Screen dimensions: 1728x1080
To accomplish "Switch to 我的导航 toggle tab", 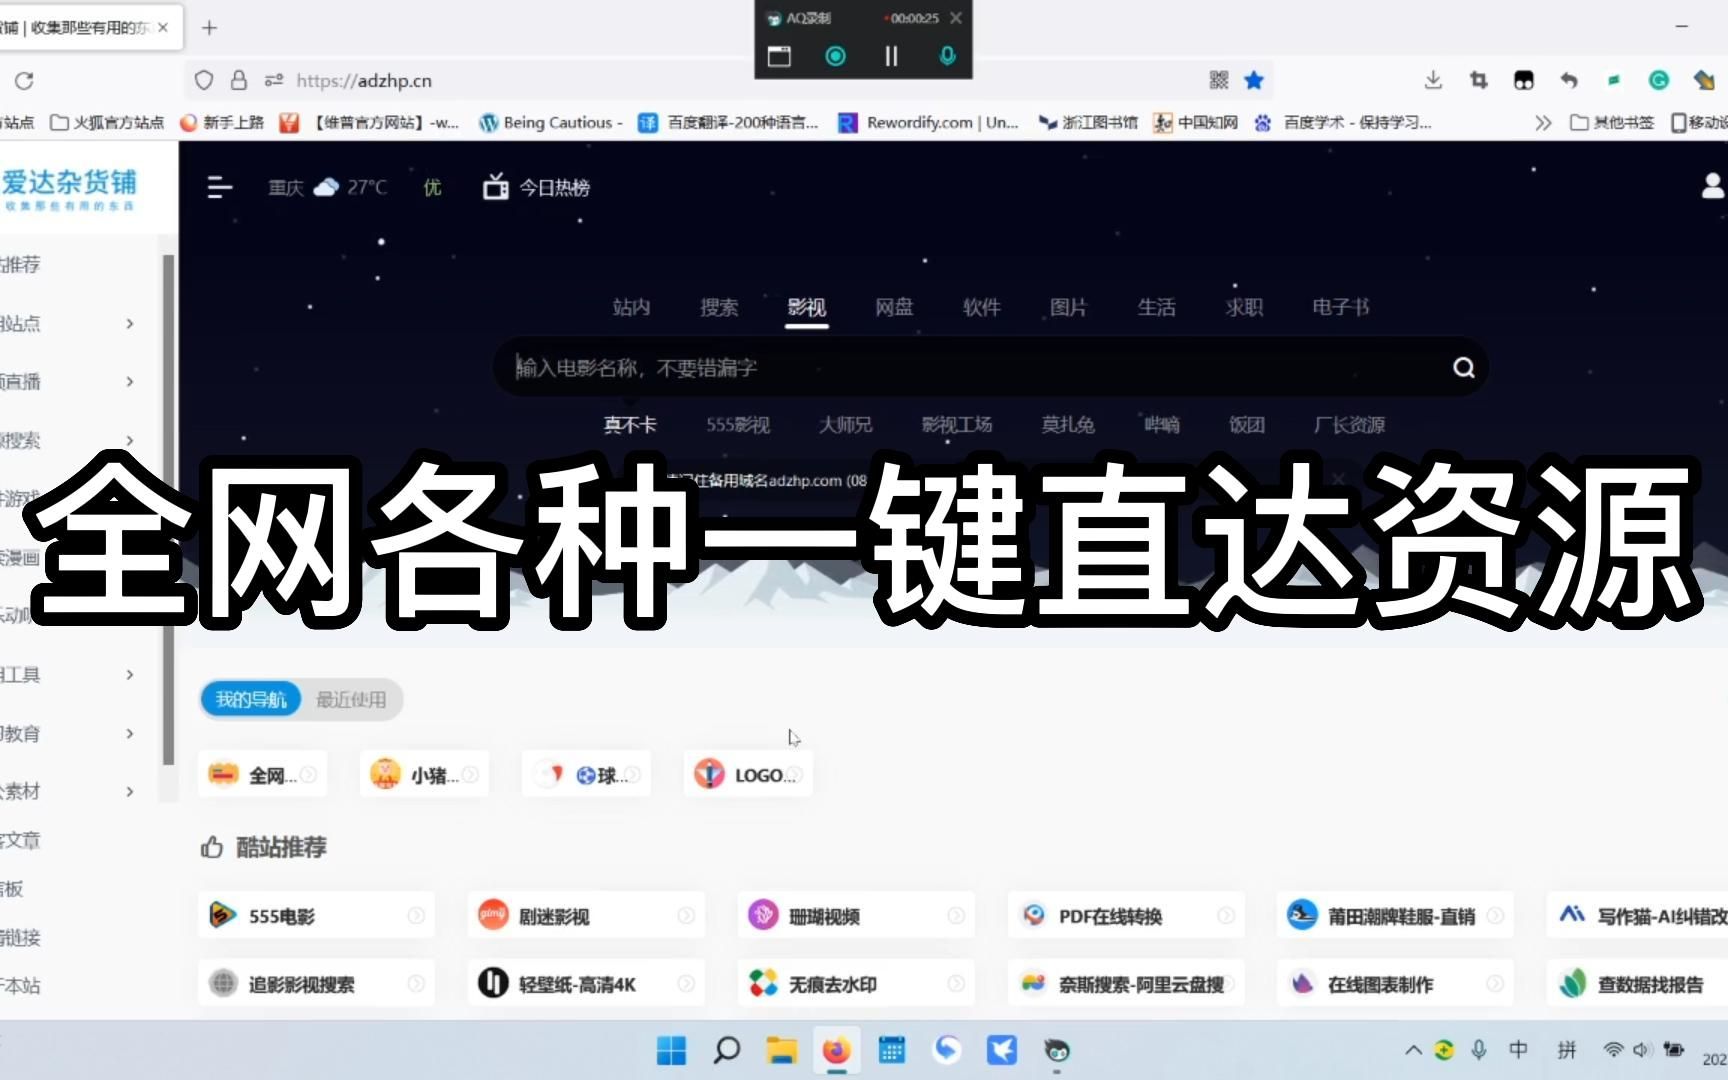I will click(x=251, y=699).
